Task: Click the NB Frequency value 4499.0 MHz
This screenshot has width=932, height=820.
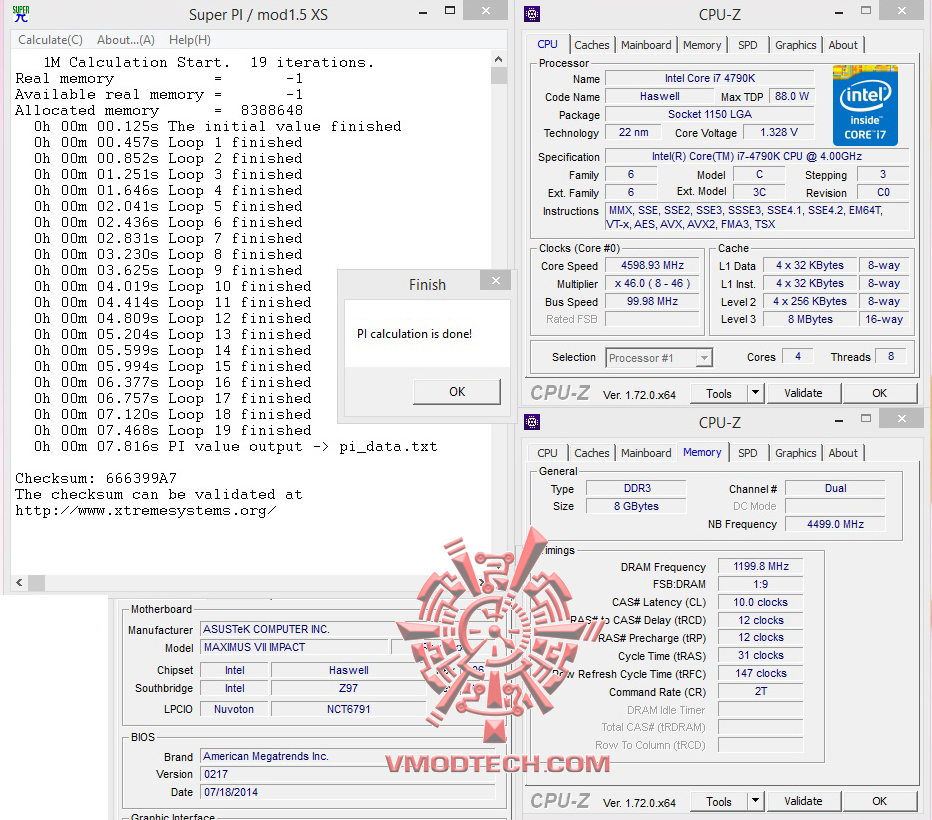Action: [x=835, y=524]
